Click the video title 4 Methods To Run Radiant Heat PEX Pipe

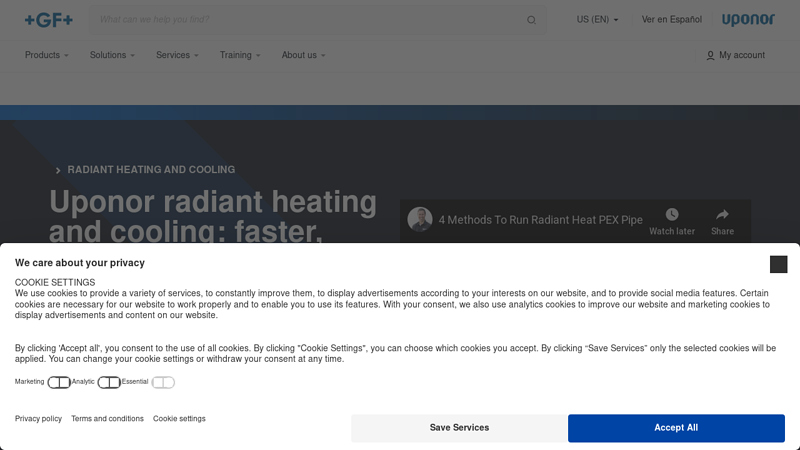[541, 220]
